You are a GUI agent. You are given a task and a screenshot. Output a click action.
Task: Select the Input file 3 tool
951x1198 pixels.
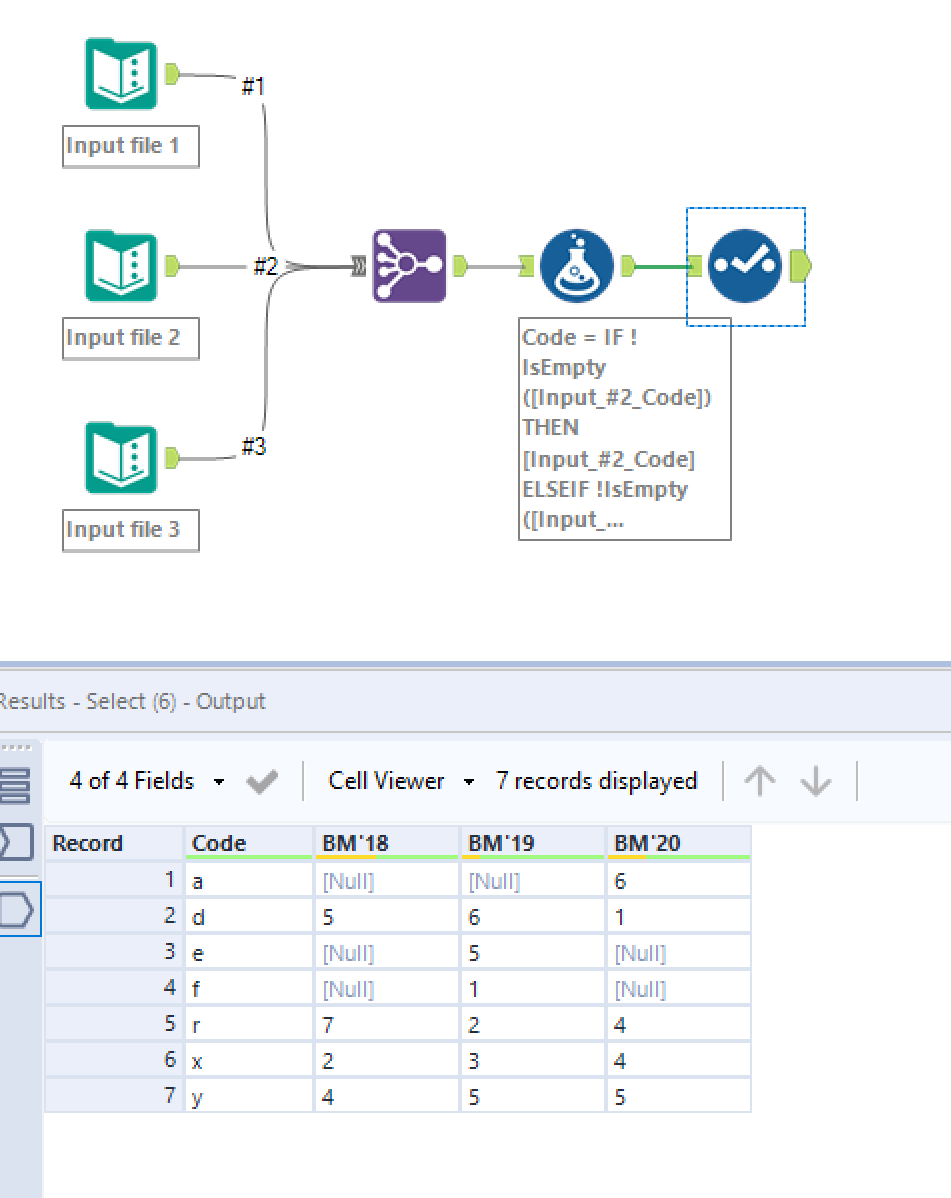[120, 458]
